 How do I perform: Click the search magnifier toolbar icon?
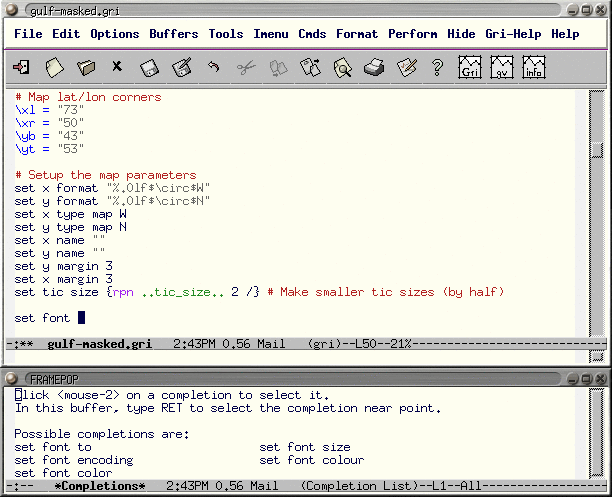click(342, 67)
